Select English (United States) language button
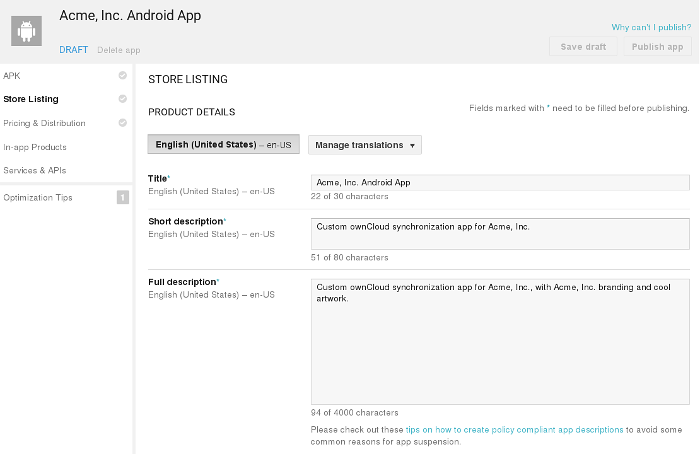 [x=223, y=145]
